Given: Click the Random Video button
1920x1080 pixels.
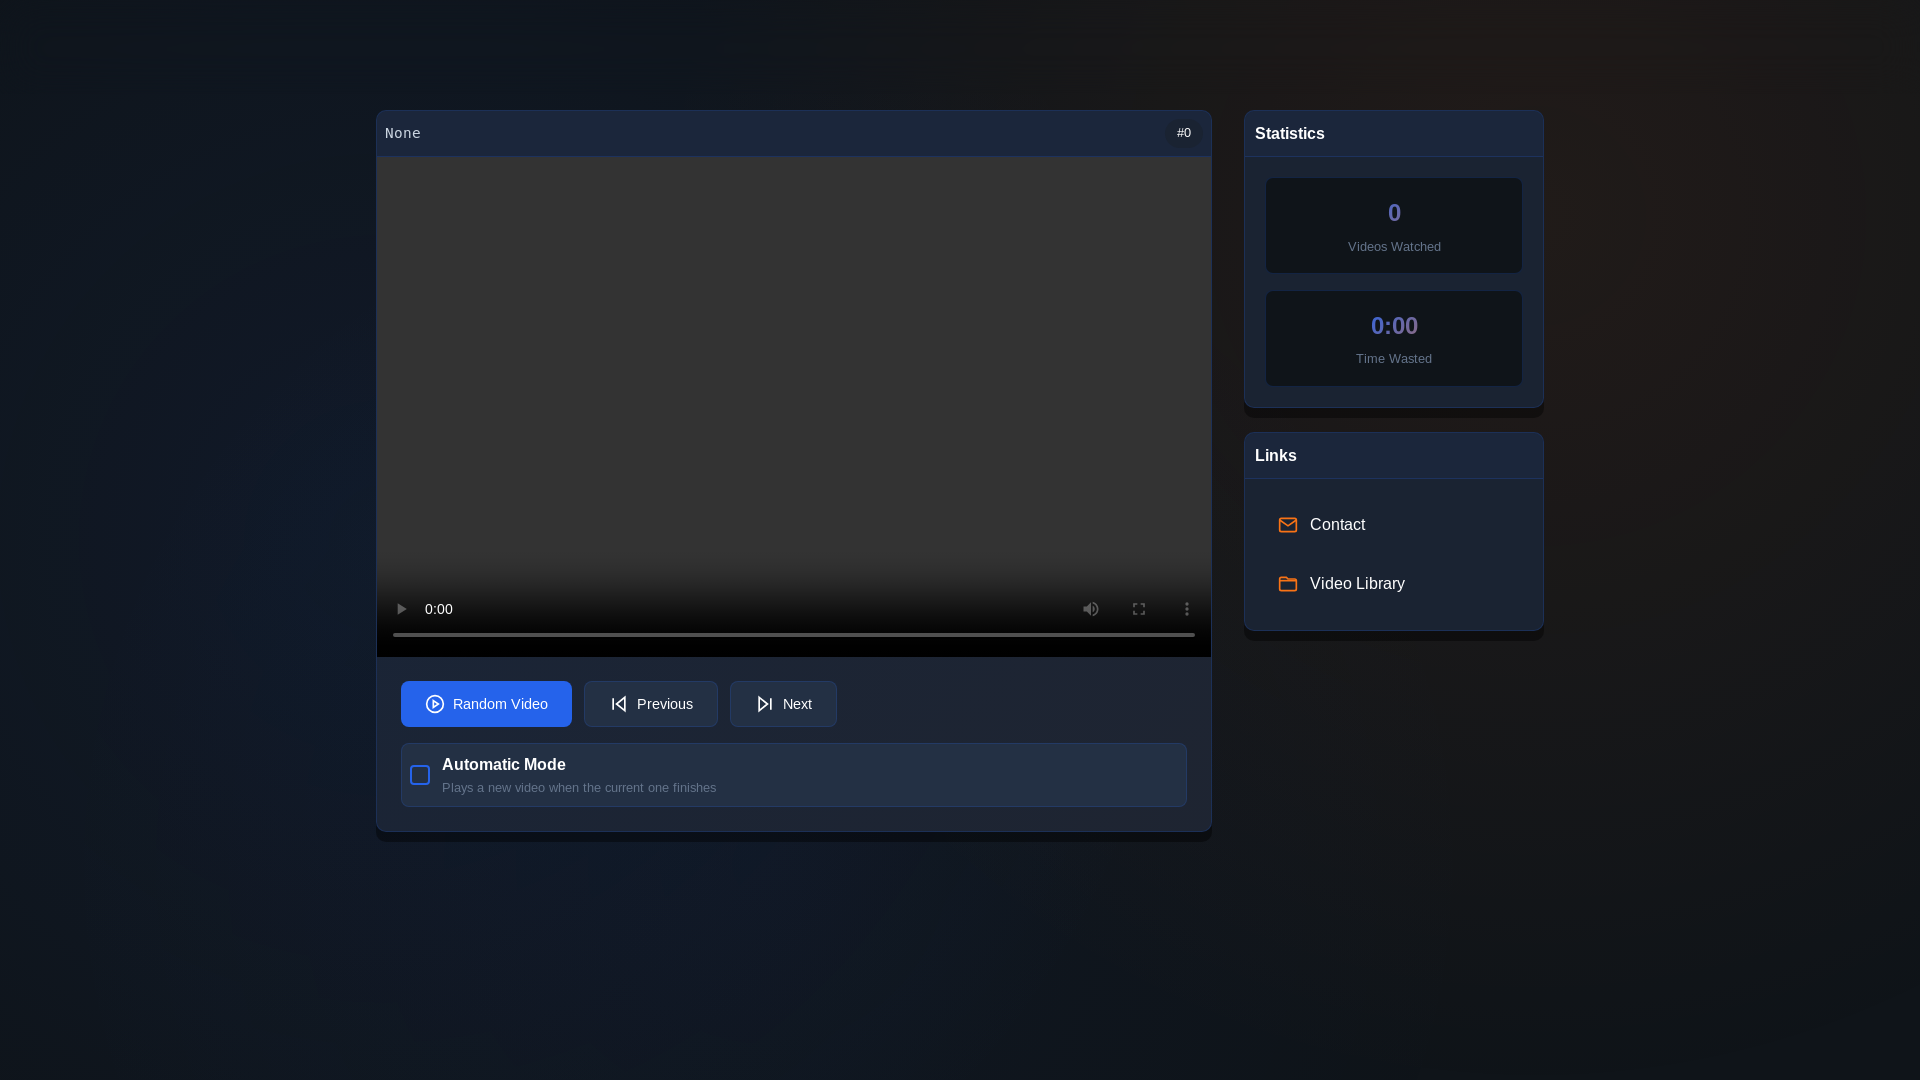Looking at the screenshot, I should click(x=486, y=704).
